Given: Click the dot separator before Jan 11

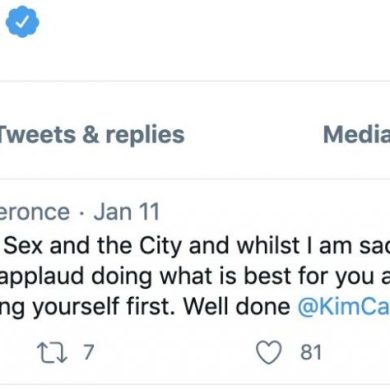Looking at the screenshot, I should click(x=82, y=213).
